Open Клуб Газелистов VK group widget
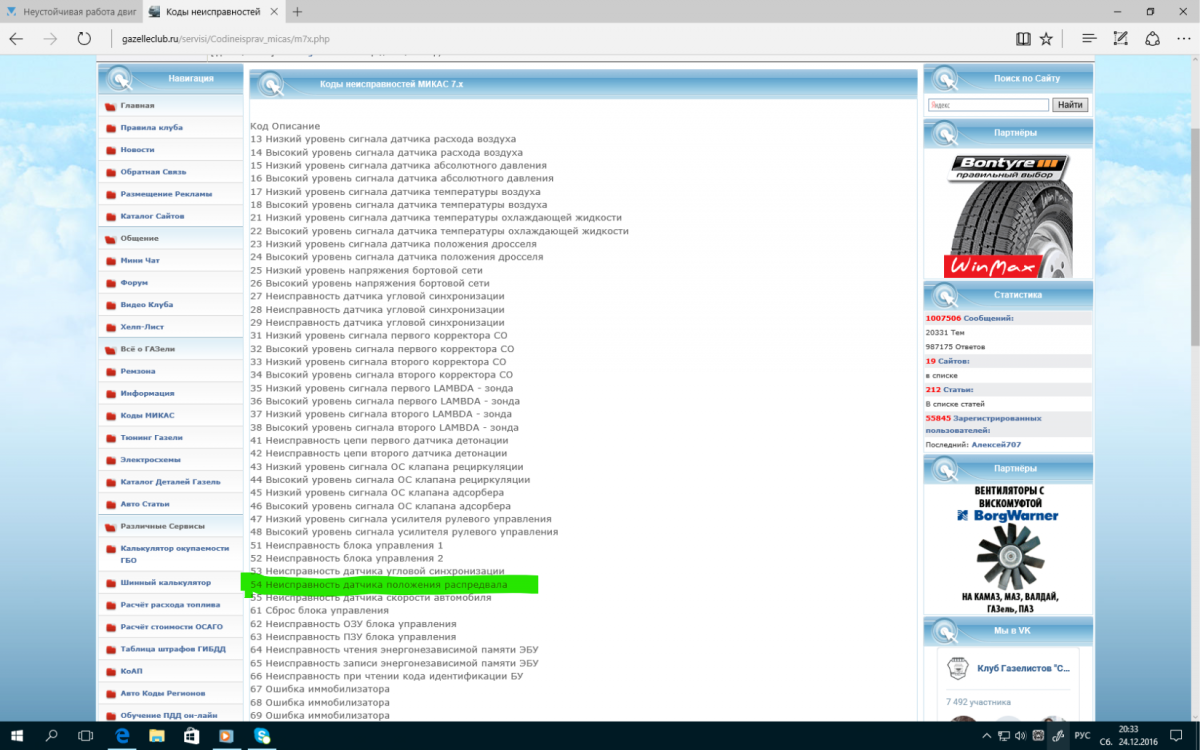 click(1022, 668)
